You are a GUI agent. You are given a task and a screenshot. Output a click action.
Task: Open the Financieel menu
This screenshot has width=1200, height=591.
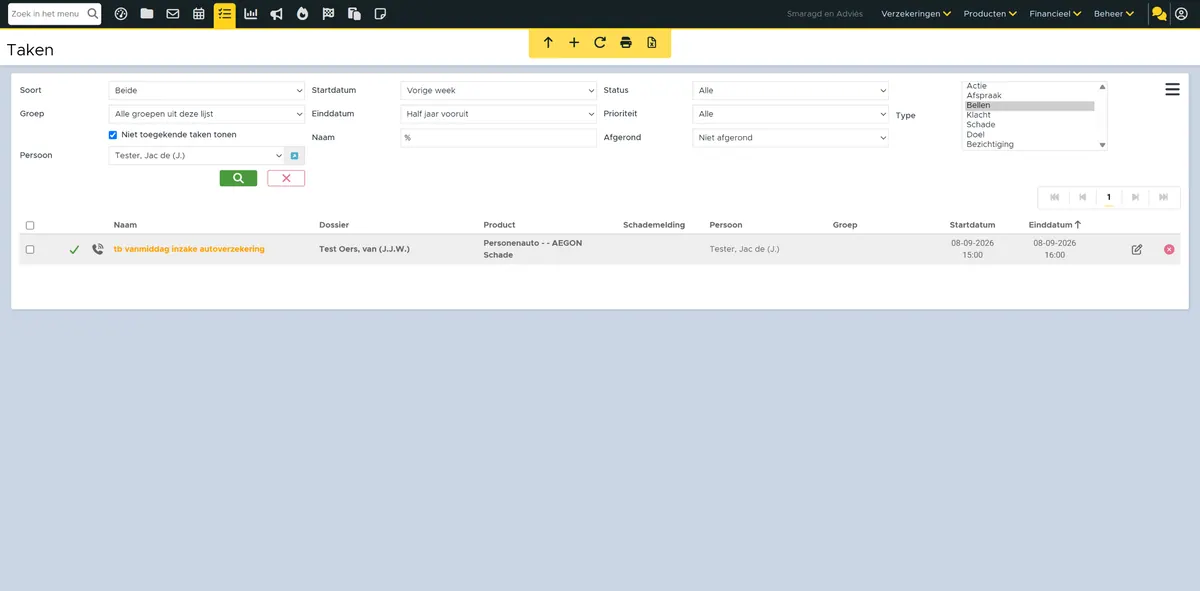1056,14
